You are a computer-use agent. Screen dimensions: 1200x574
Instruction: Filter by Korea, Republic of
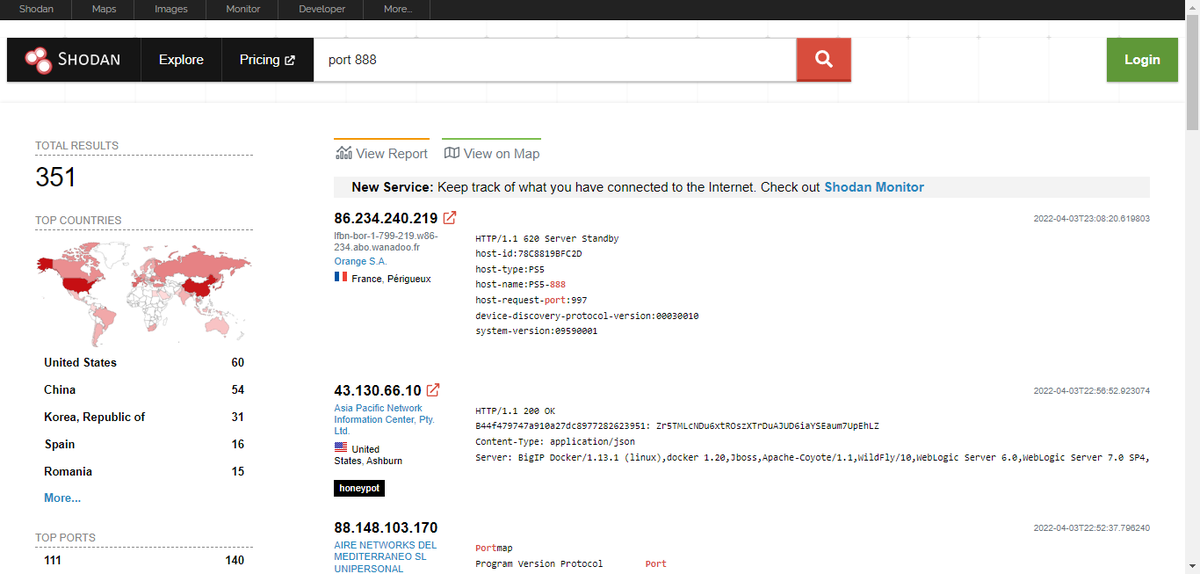click(94, 417)
